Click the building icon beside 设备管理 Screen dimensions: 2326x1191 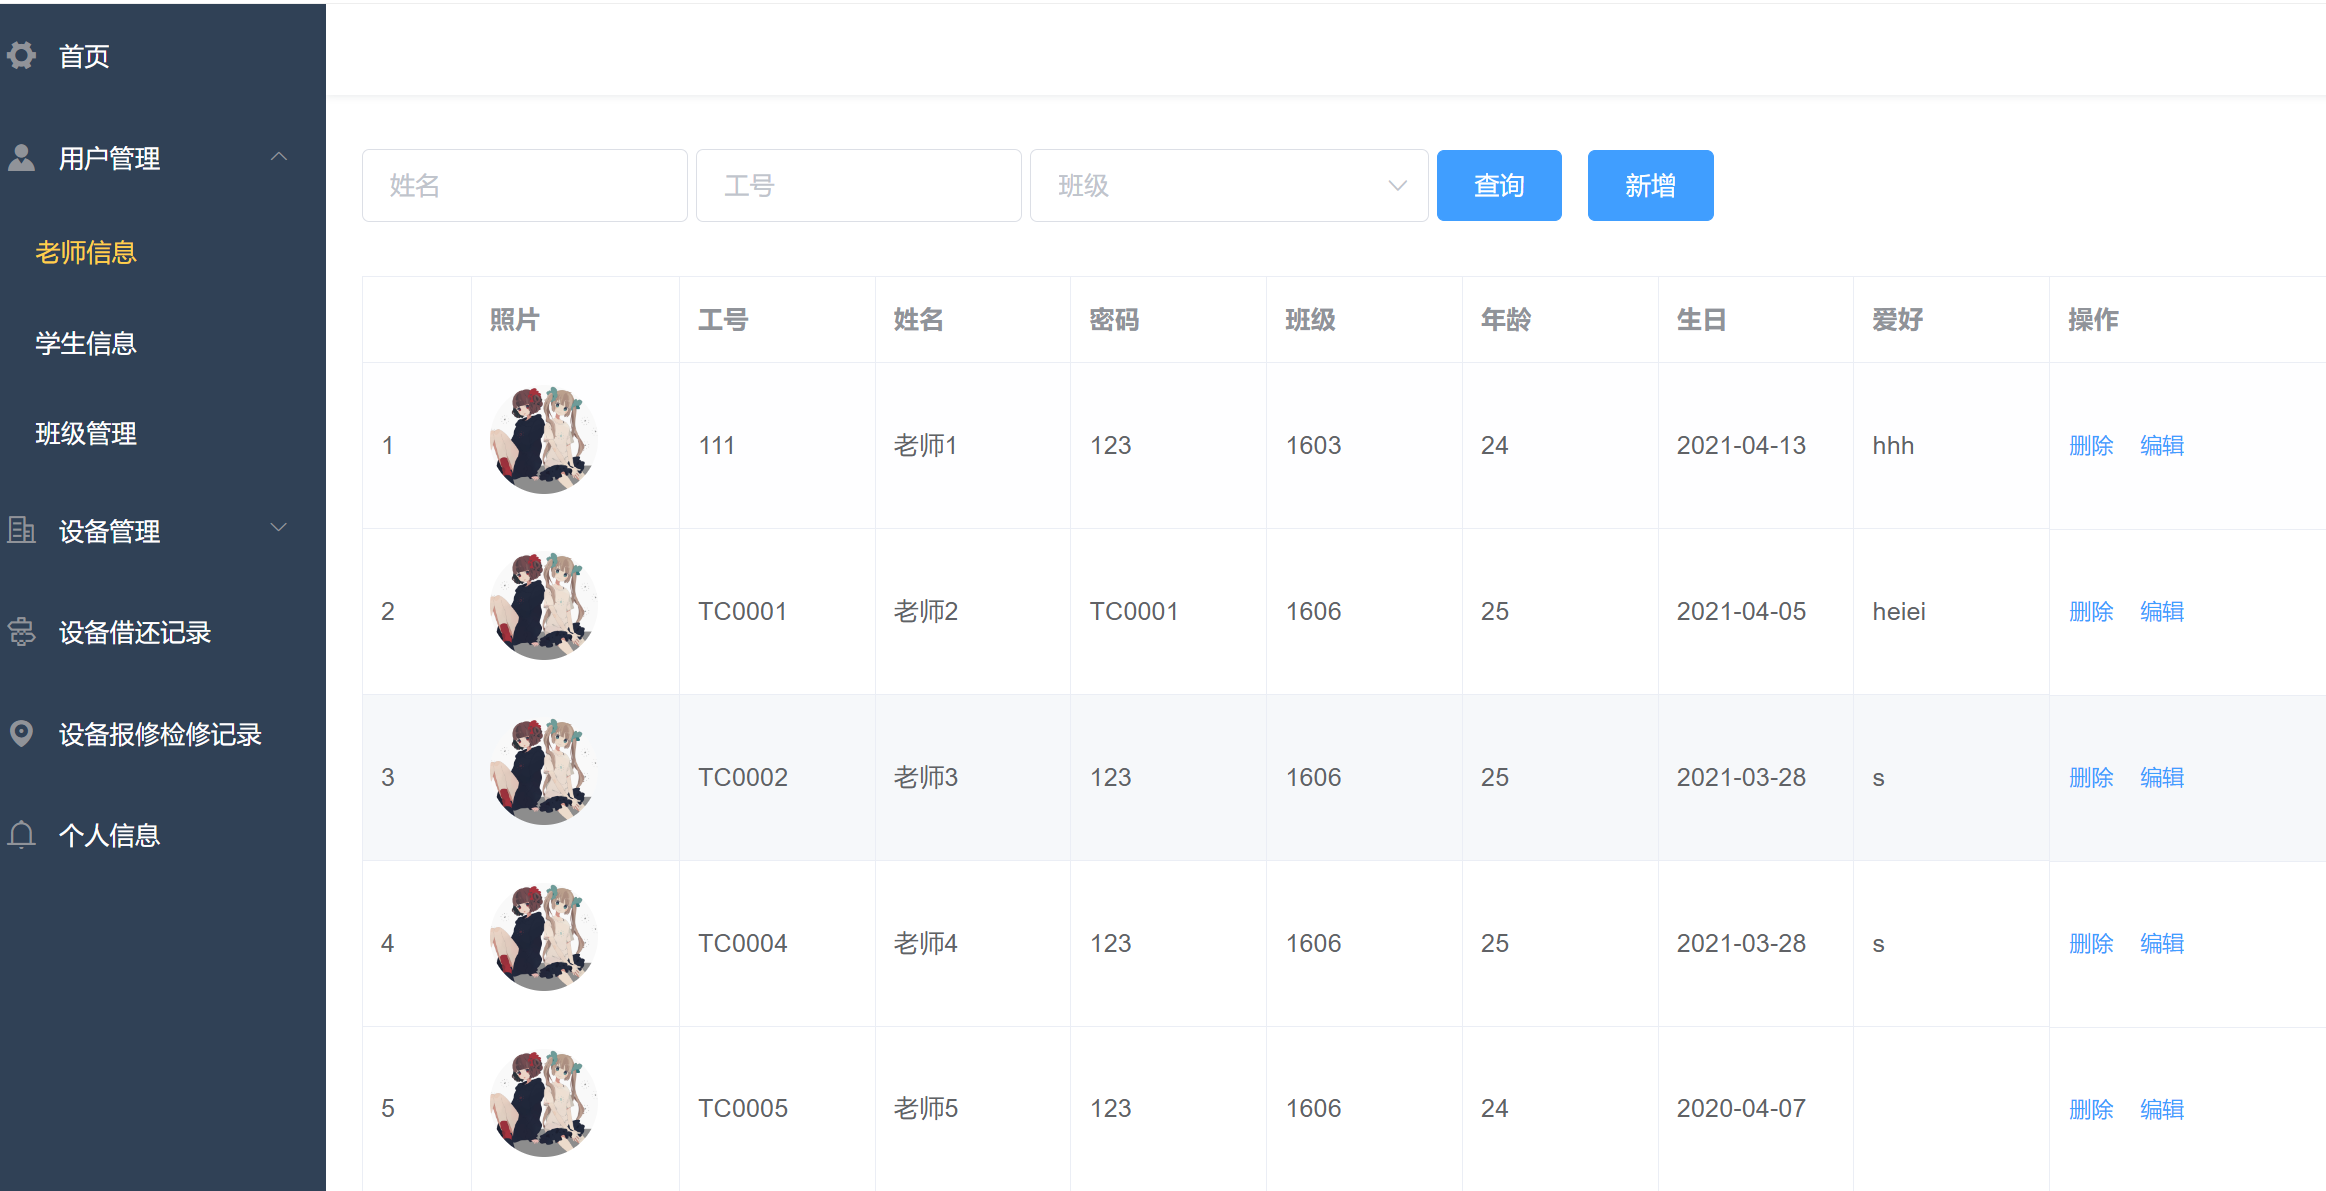[21, 530]
